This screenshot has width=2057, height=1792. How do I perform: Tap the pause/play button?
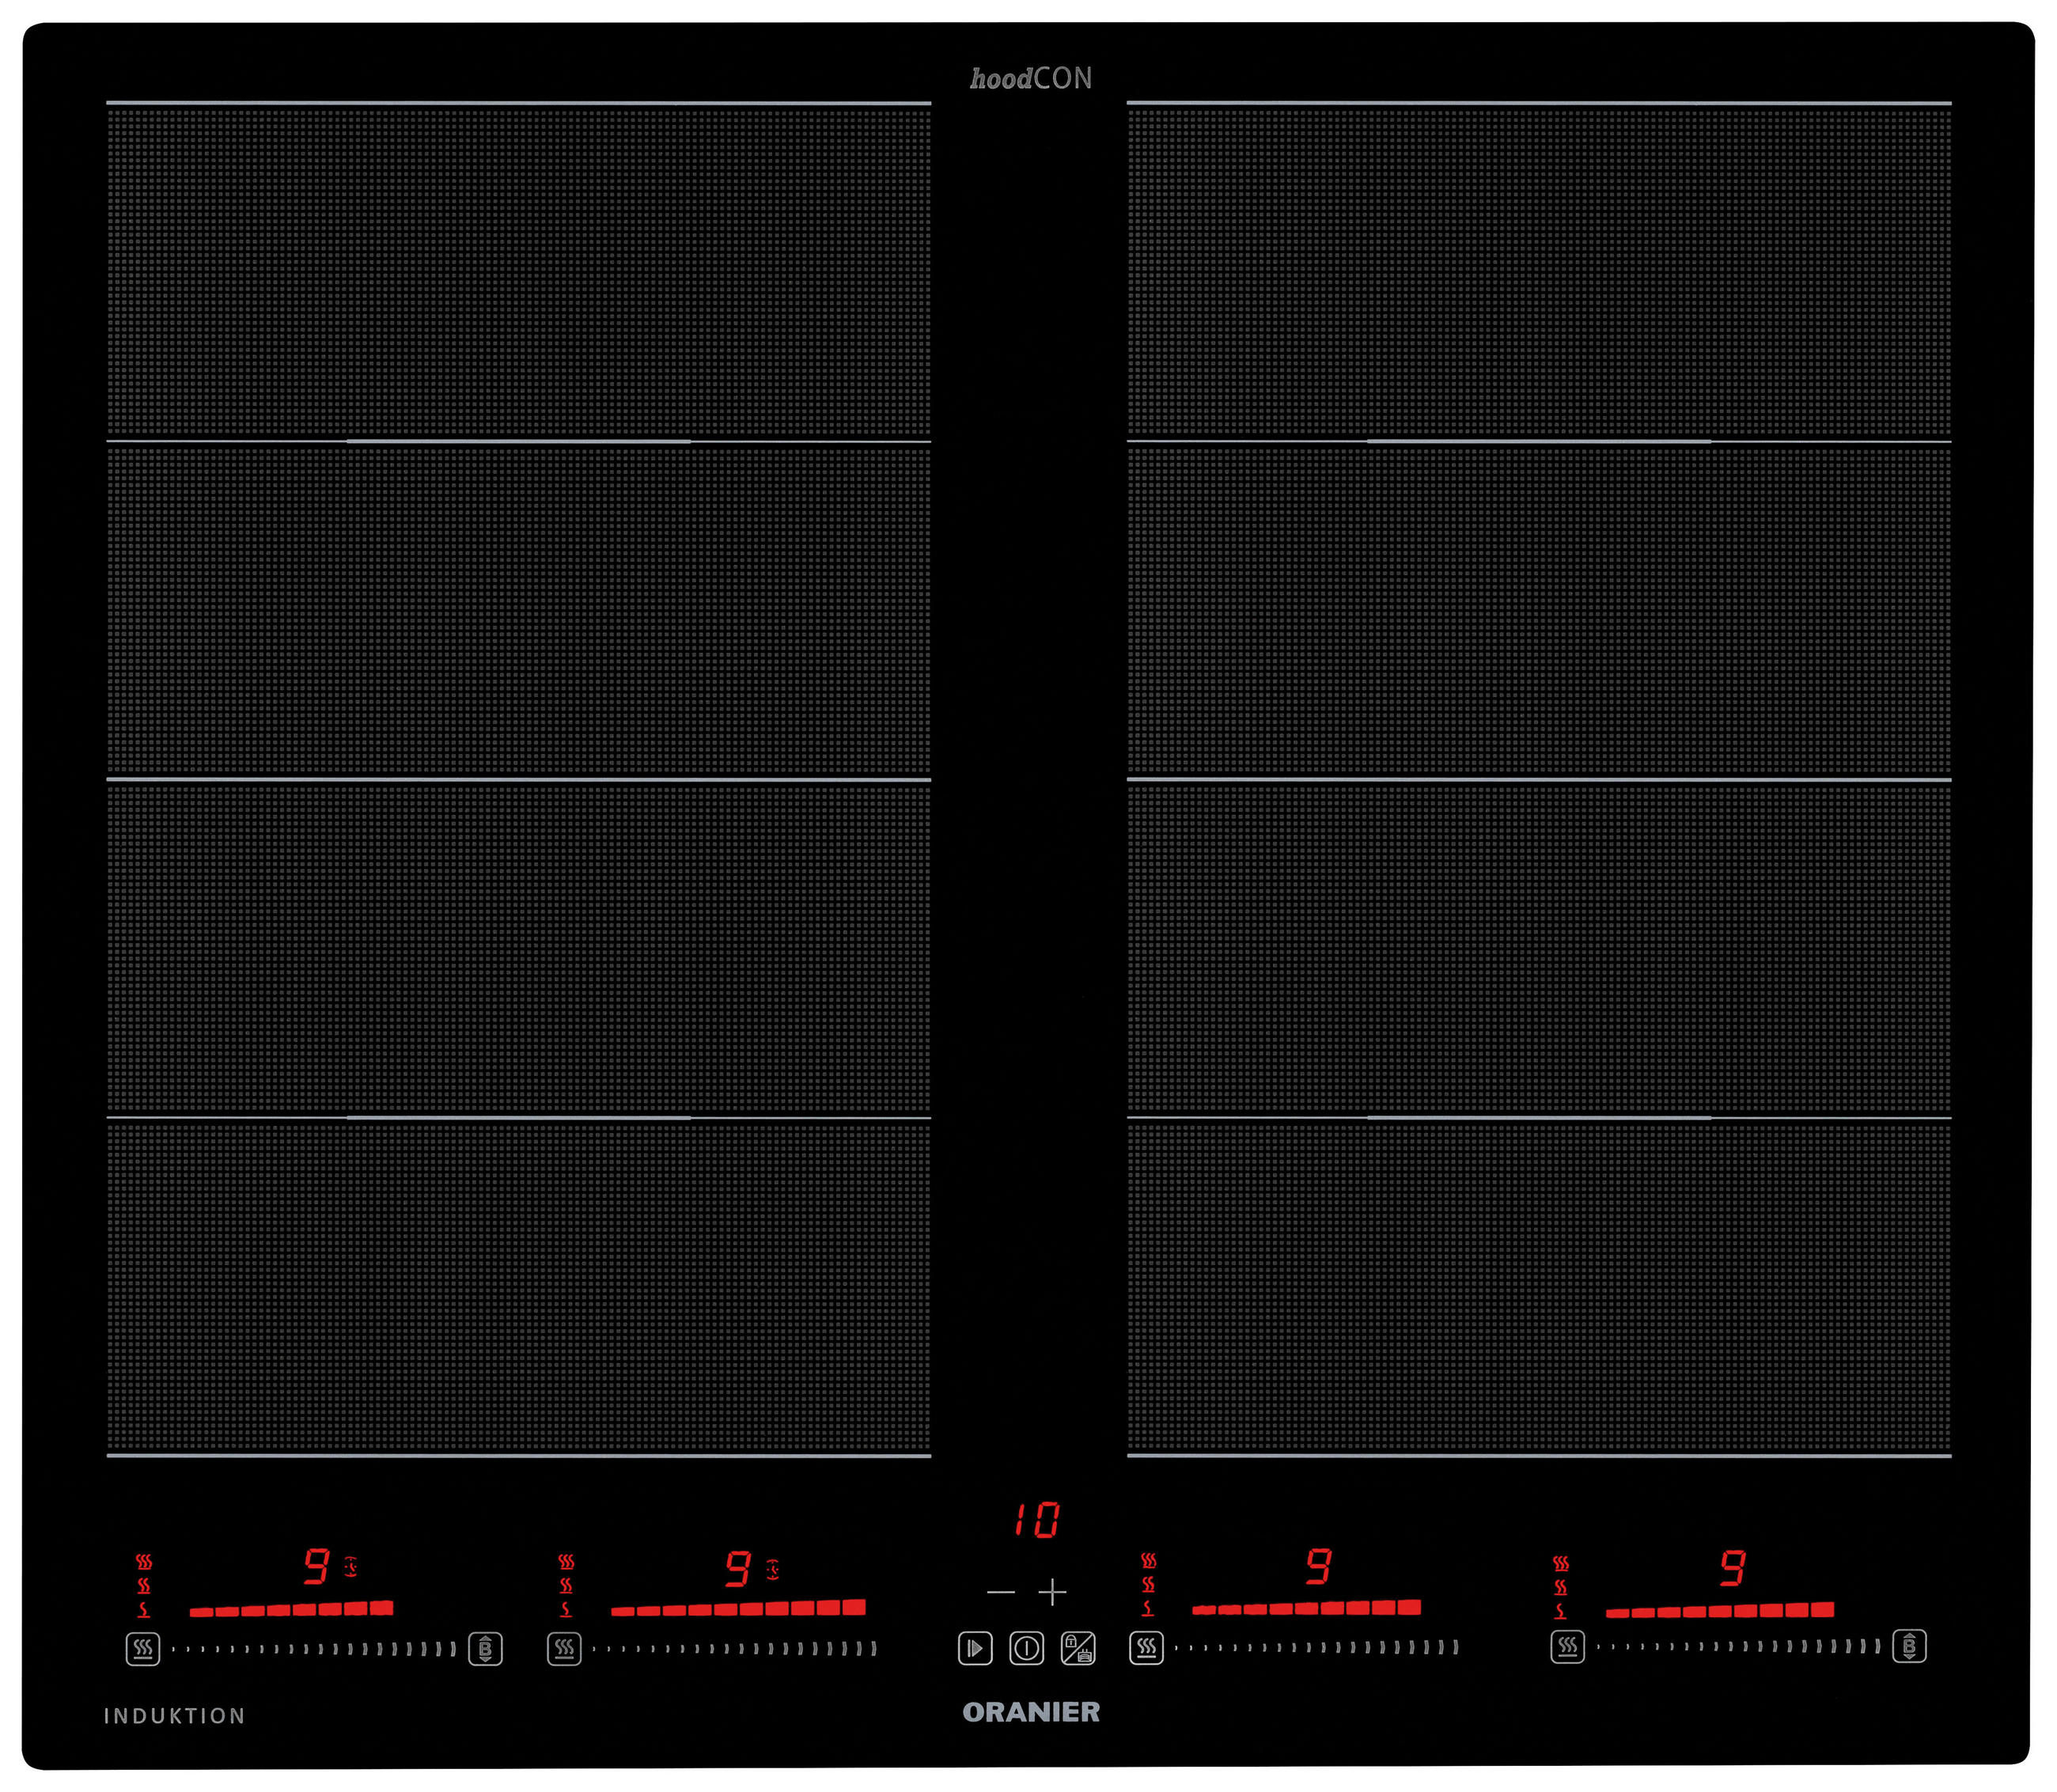coord(975,1648)
